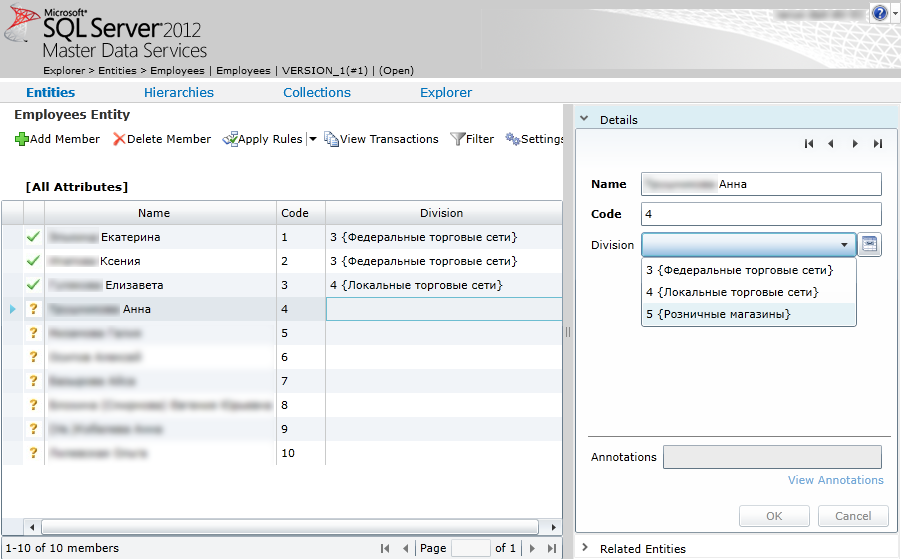Click the Explorer breadcrumb link
This screenshot has width=901, height=559.
(x=64, y=71)
